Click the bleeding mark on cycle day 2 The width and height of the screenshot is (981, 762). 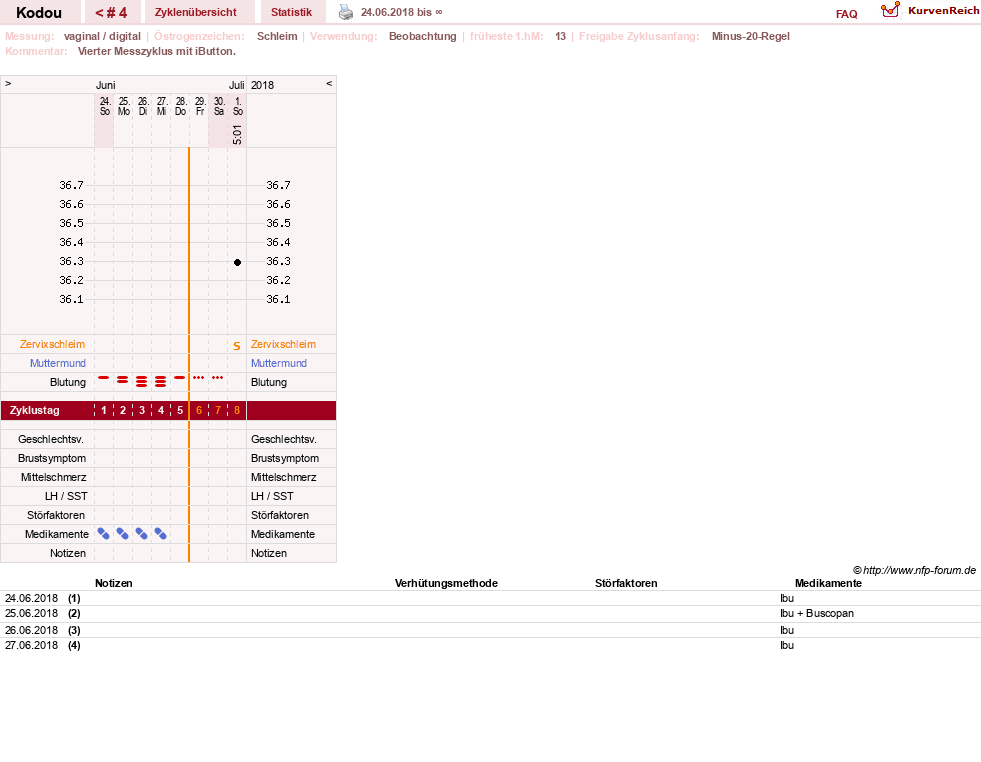point(123,380)
